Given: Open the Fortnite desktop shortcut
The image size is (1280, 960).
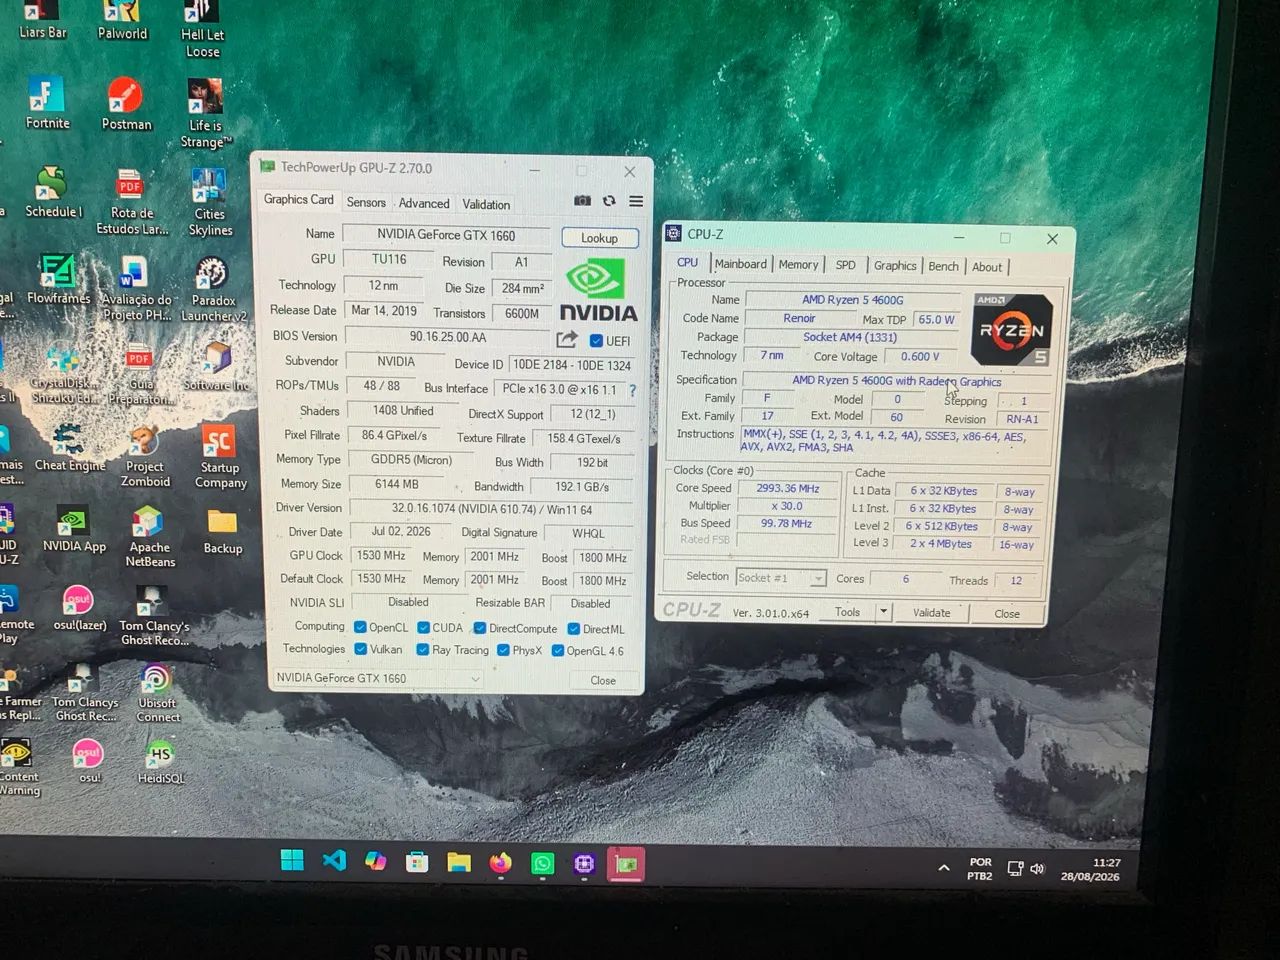Looking at the screenshot, I should [x=46, y=103].
